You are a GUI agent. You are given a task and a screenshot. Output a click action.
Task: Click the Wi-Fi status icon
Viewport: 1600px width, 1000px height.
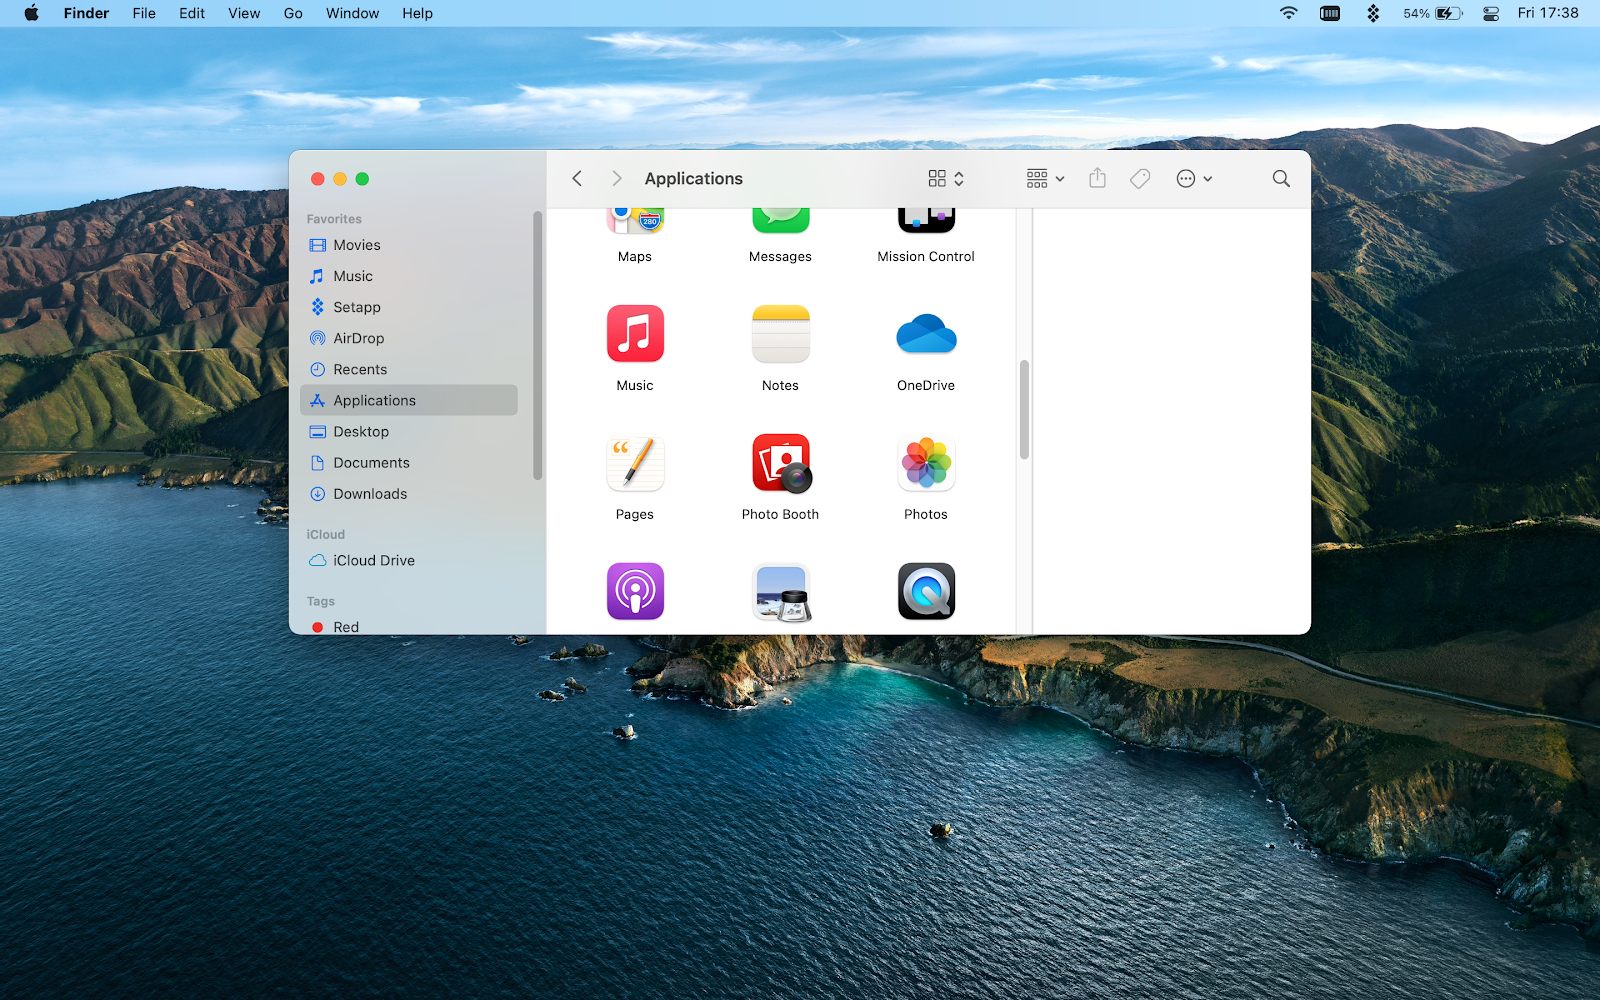(x=1289, y=13)
